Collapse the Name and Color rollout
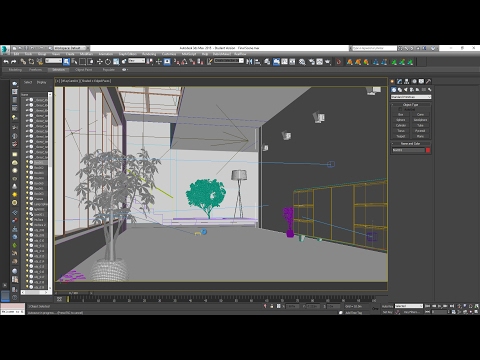 click(x=411, y=144)
